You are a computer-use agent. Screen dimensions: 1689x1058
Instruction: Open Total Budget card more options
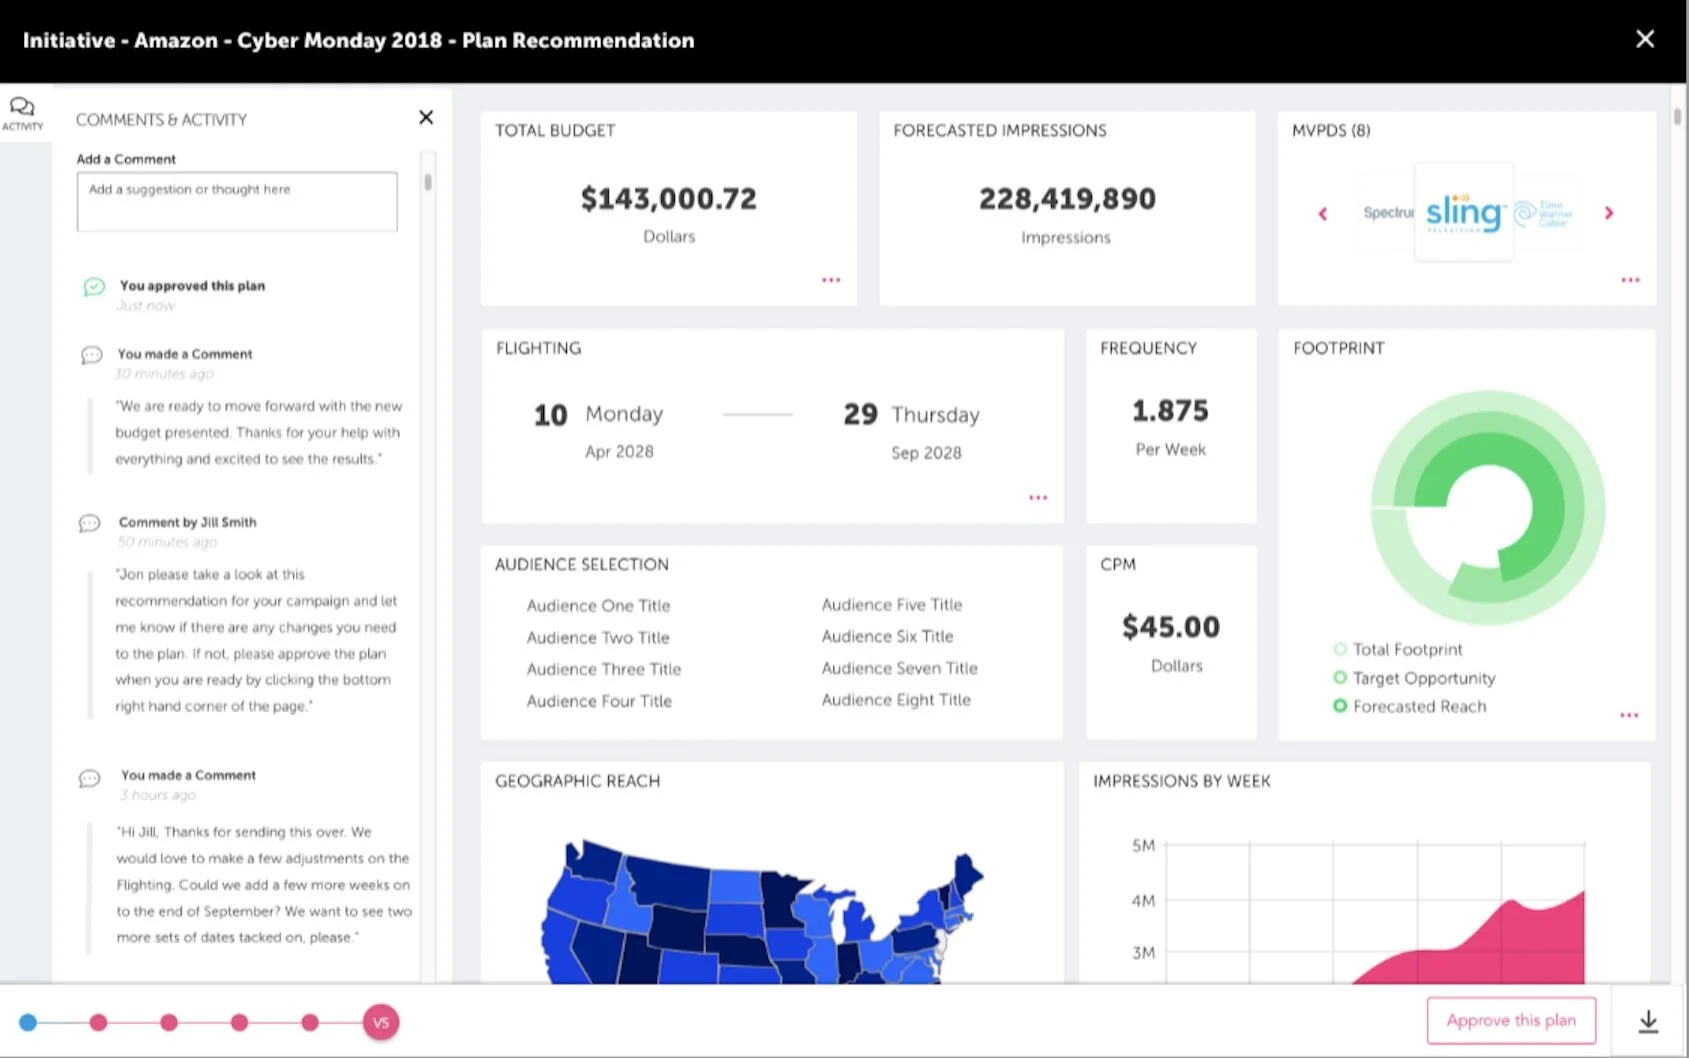(831, 280)
